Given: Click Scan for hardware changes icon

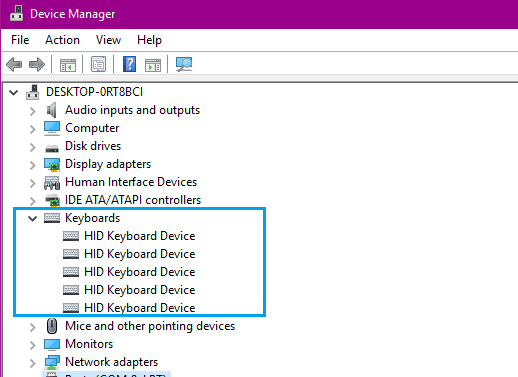Looking at the screenshot, I should click(184, 64).
